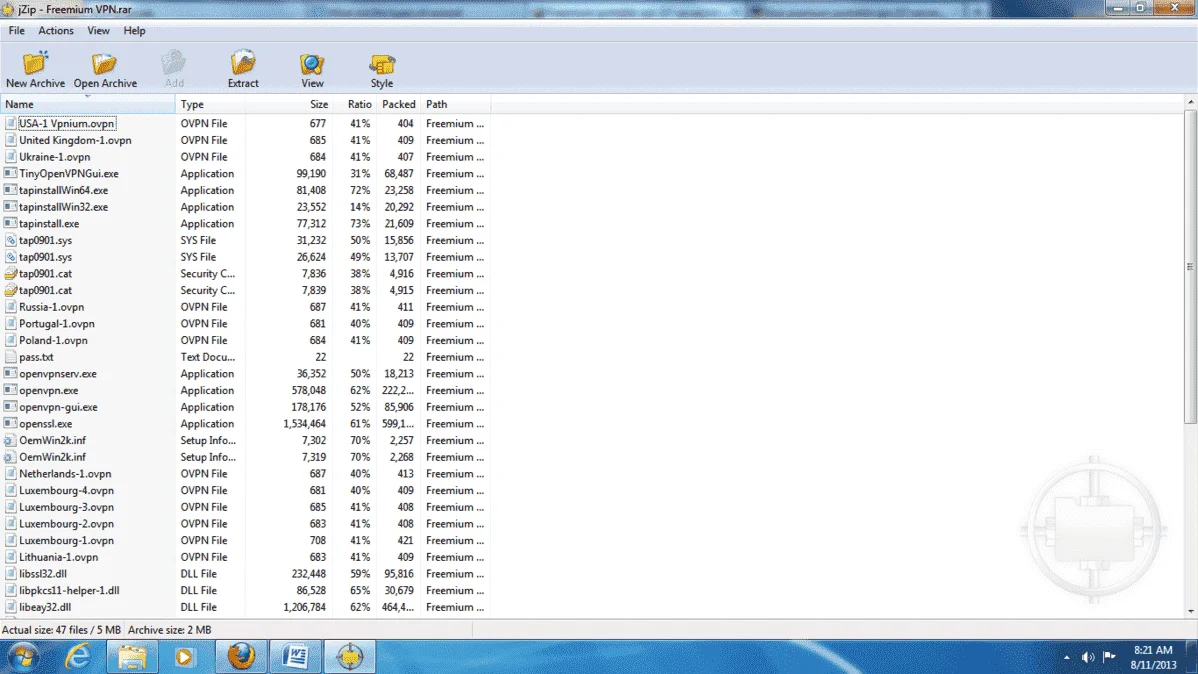1198x674 pixels.
Task: Sort by the Size column header
Action: pyautogui.click(x=289, y=104)
